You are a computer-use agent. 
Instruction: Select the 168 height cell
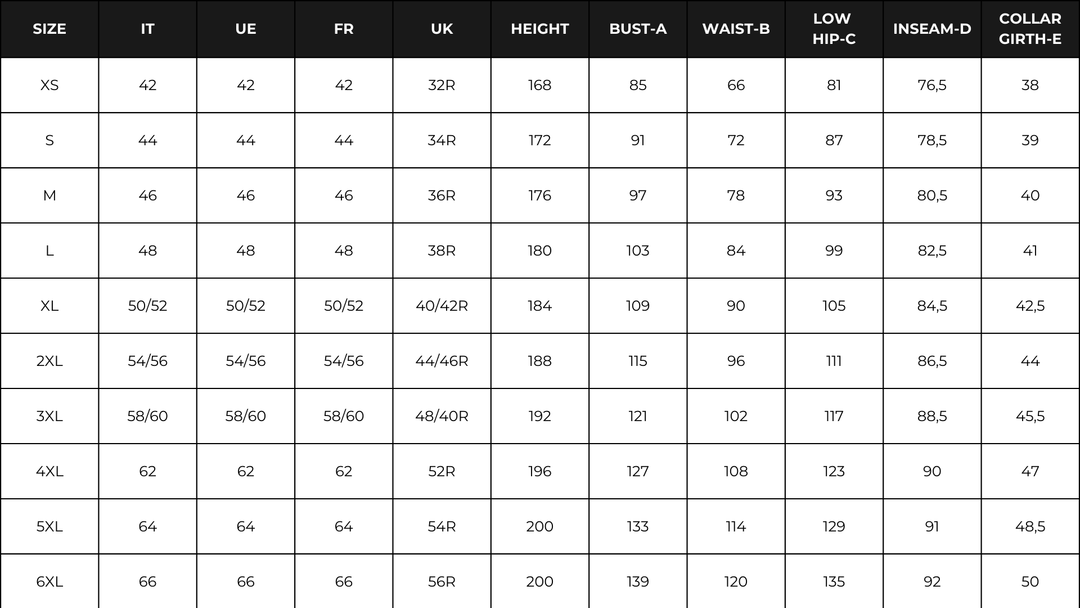(x=539, y=85)
